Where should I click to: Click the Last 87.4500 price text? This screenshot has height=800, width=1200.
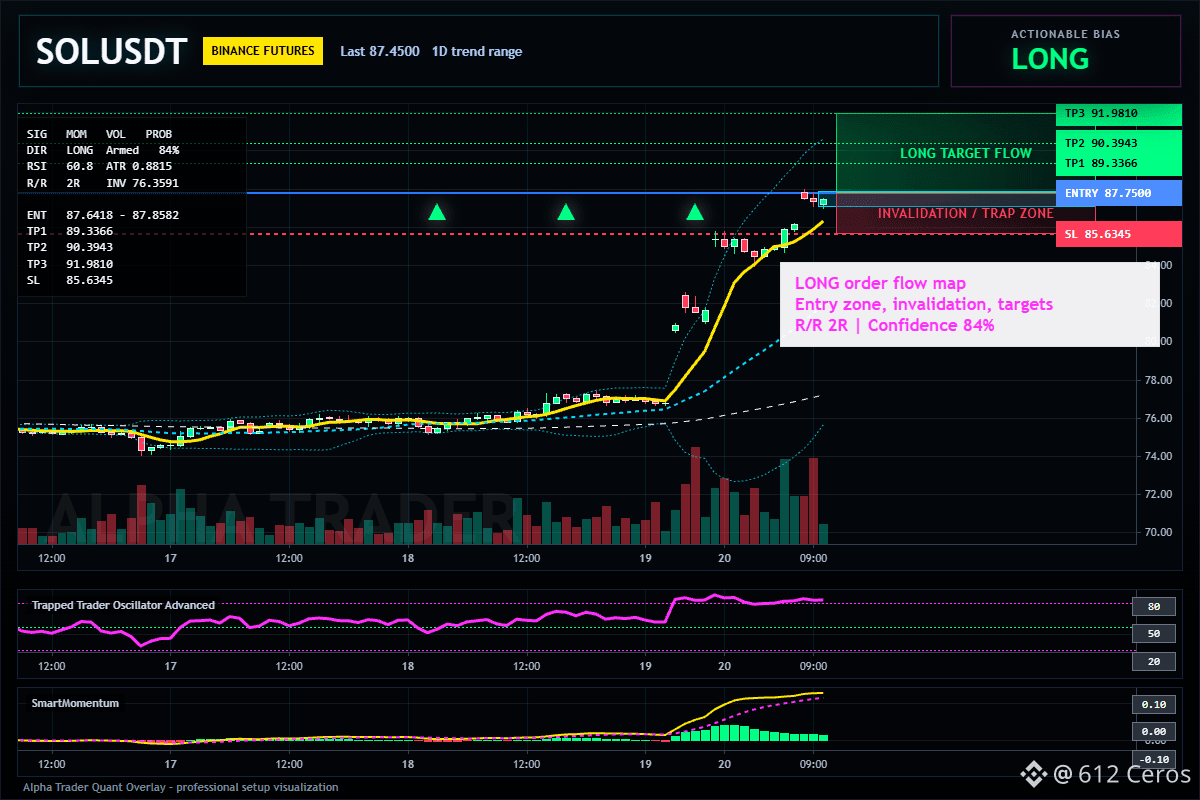[x=380, y=51]
